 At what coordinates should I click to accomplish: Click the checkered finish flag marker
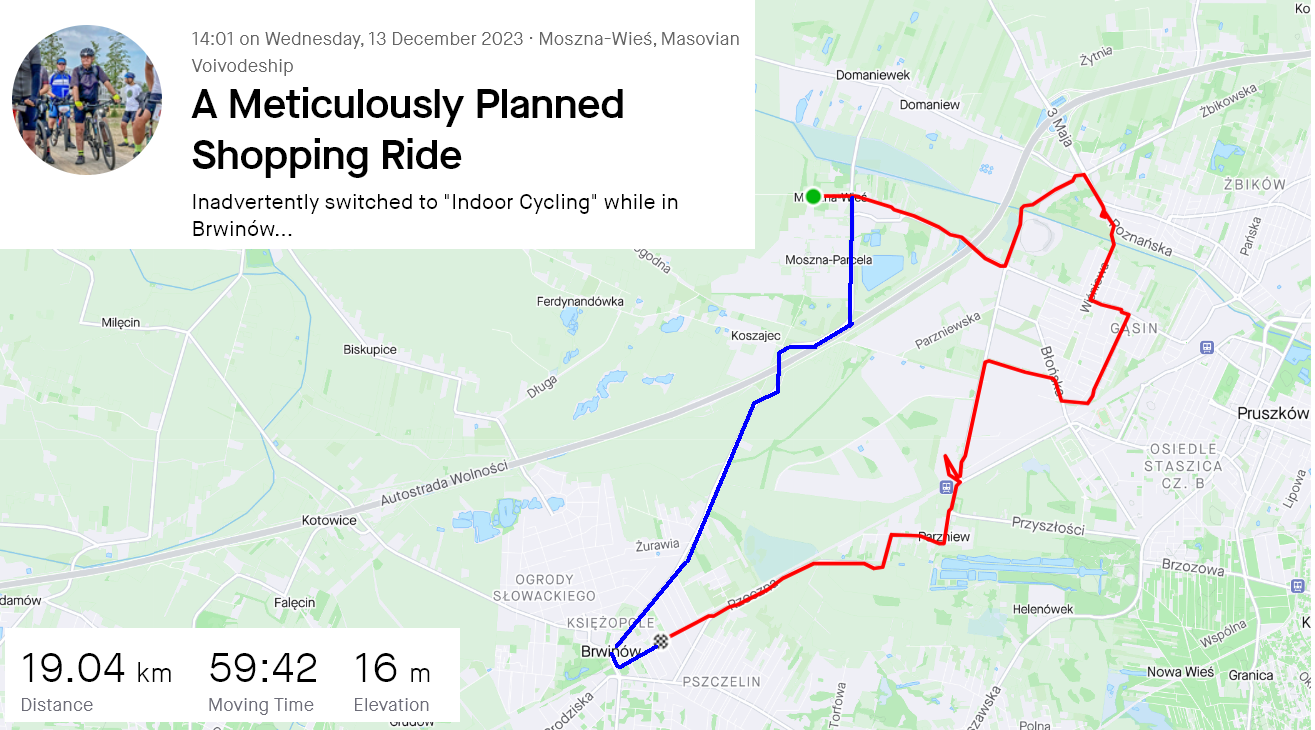(x=661, y=641)
